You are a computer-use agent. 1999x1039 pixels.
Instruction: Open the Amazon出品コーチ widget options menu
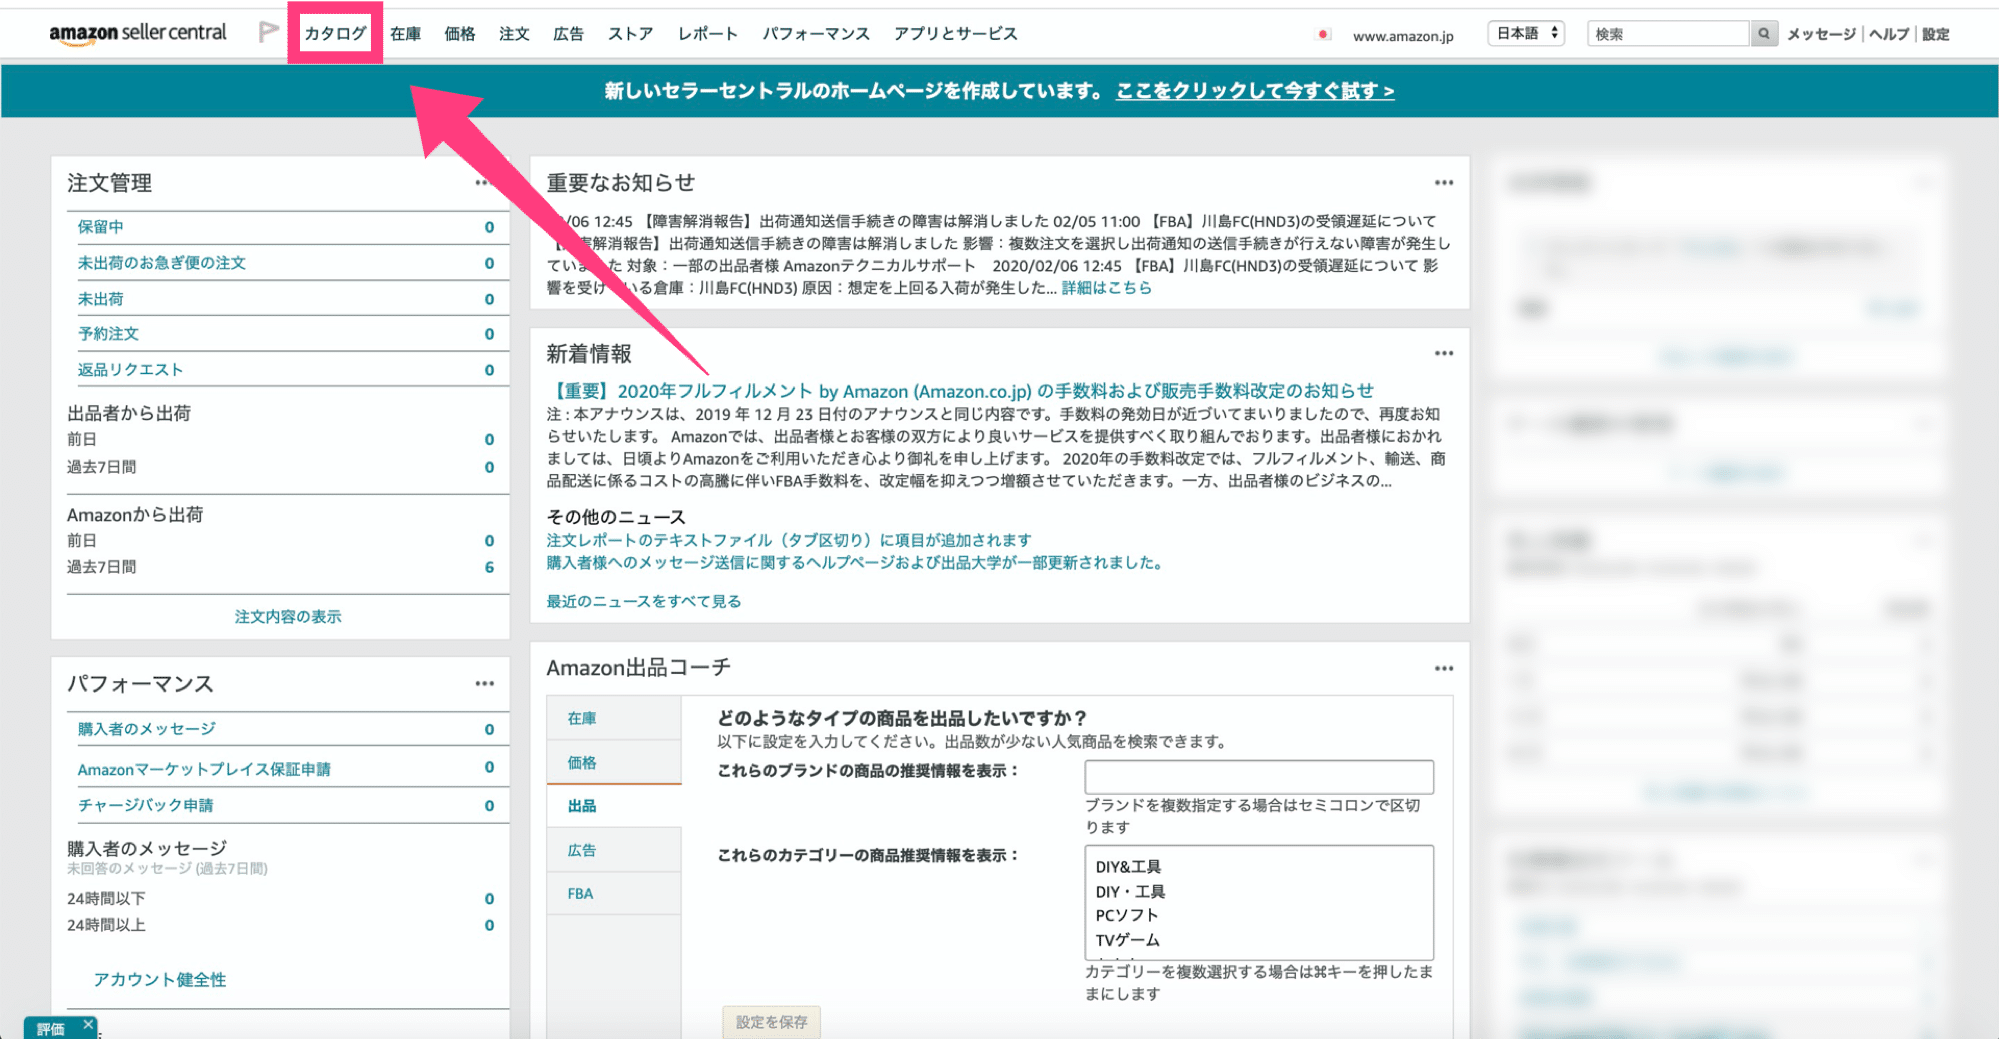tap(1444, 668)
